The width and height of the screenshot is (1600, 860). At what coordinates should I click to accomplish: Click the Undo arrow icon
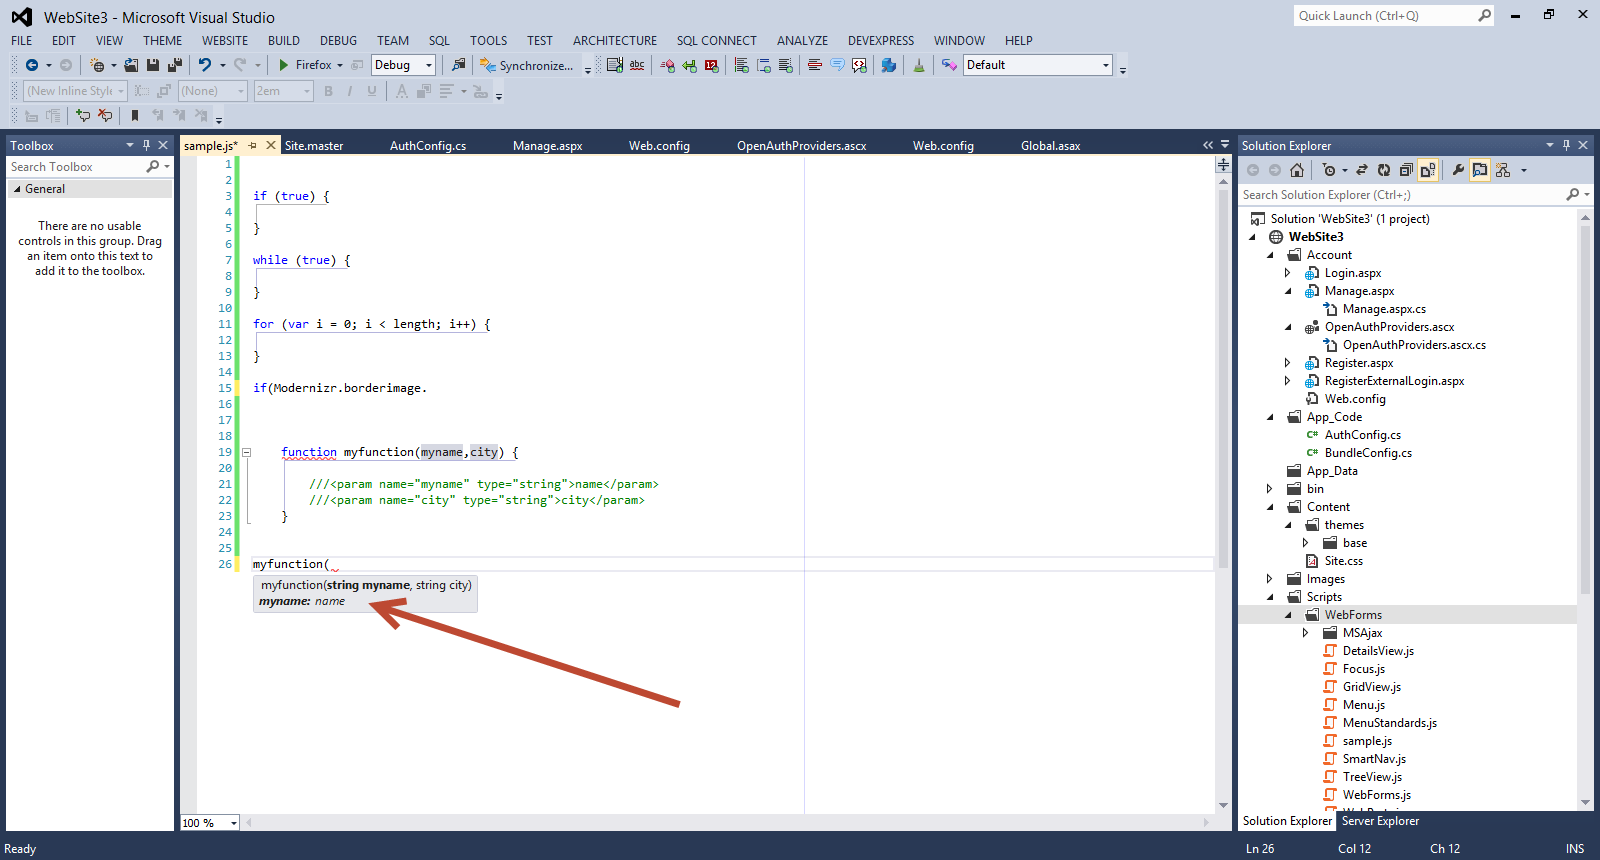(x=205, y=65)
